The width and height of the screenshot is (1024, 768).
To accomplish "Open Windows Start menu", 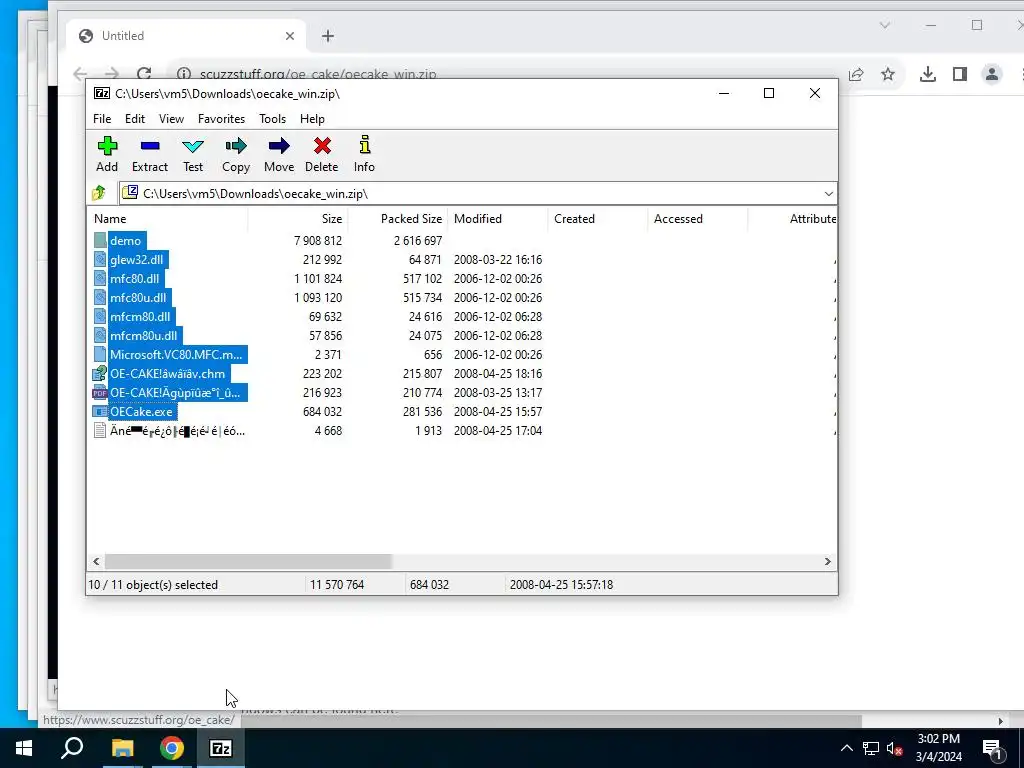I will [x=24, y=748].
